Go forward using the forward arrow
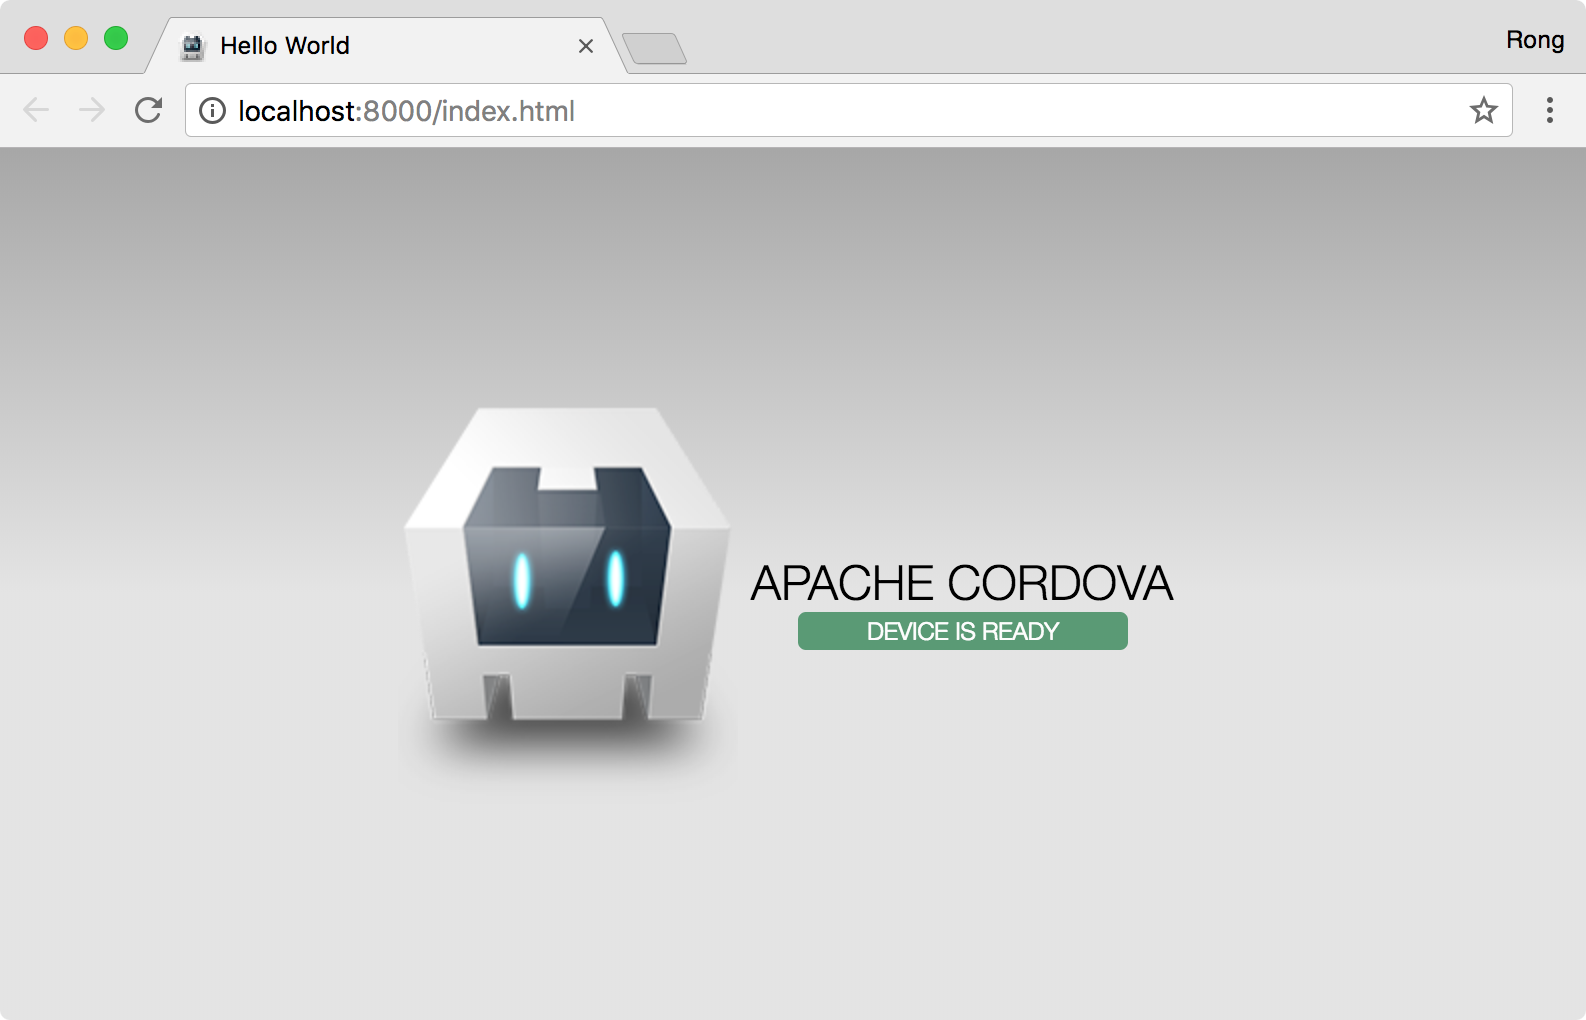1586x1020 pixels. (x=92, y=110)
